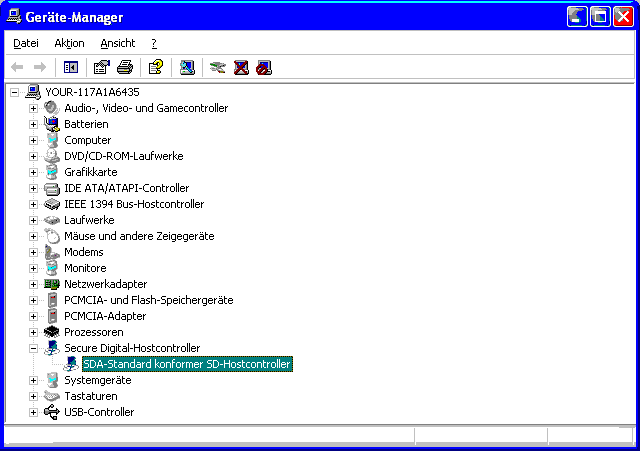This screenshot has height=451, width=640.
Task: Expand PCMCIA- und Flash-Speichergeräte node
Action: tap(33, 300)
